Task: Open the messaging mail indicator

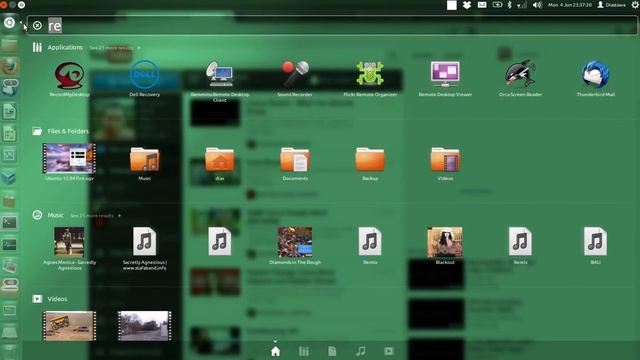Action: tap(482, 5)
